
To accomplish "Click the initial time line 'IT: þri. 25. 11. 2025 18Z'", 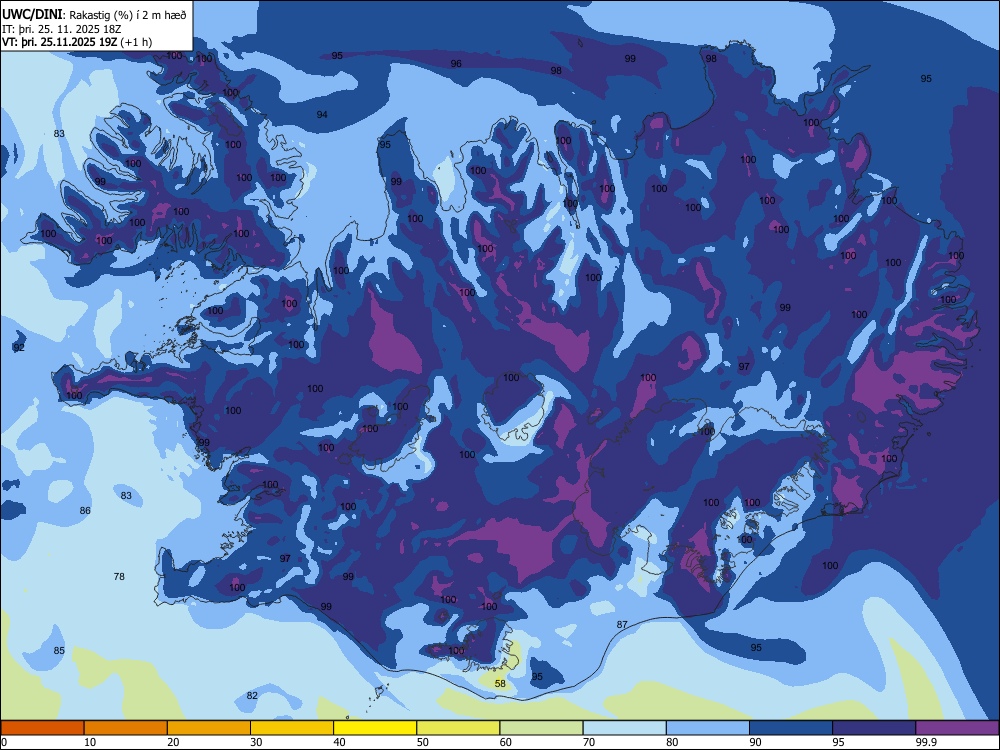I will (x=62, y=29).
